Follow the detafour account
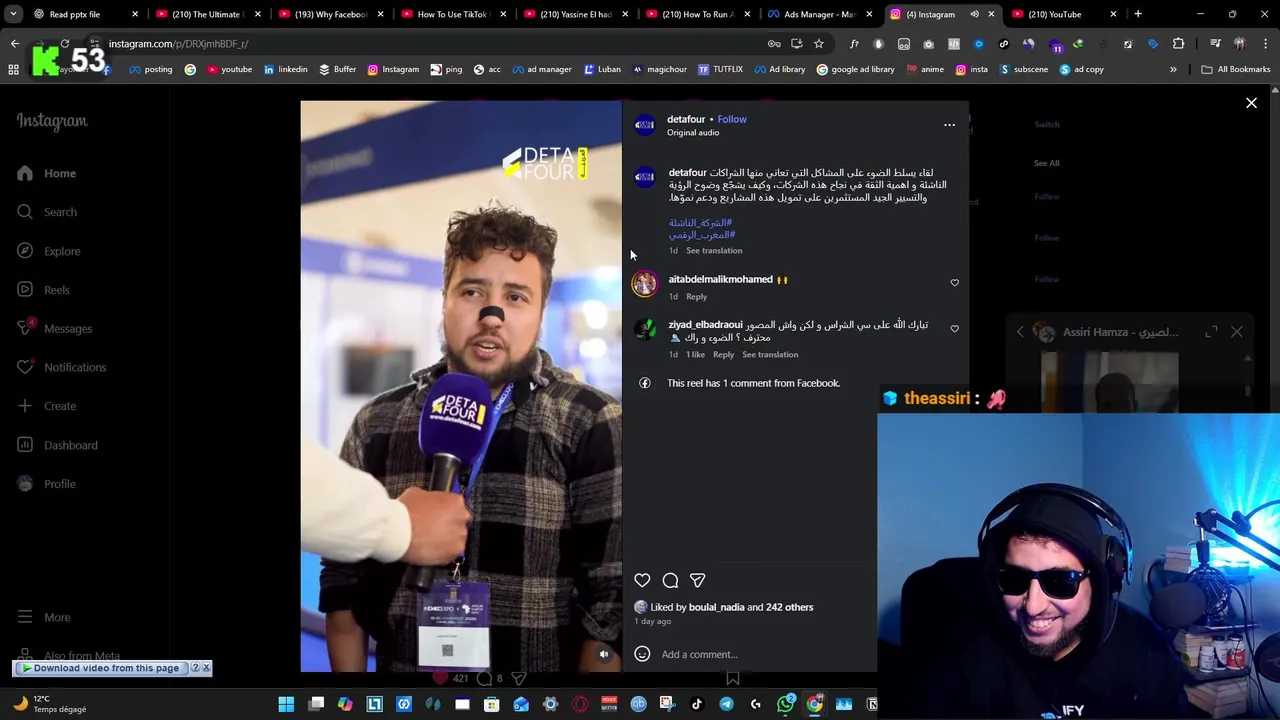The image size is (1280, 720). [732, 119]
